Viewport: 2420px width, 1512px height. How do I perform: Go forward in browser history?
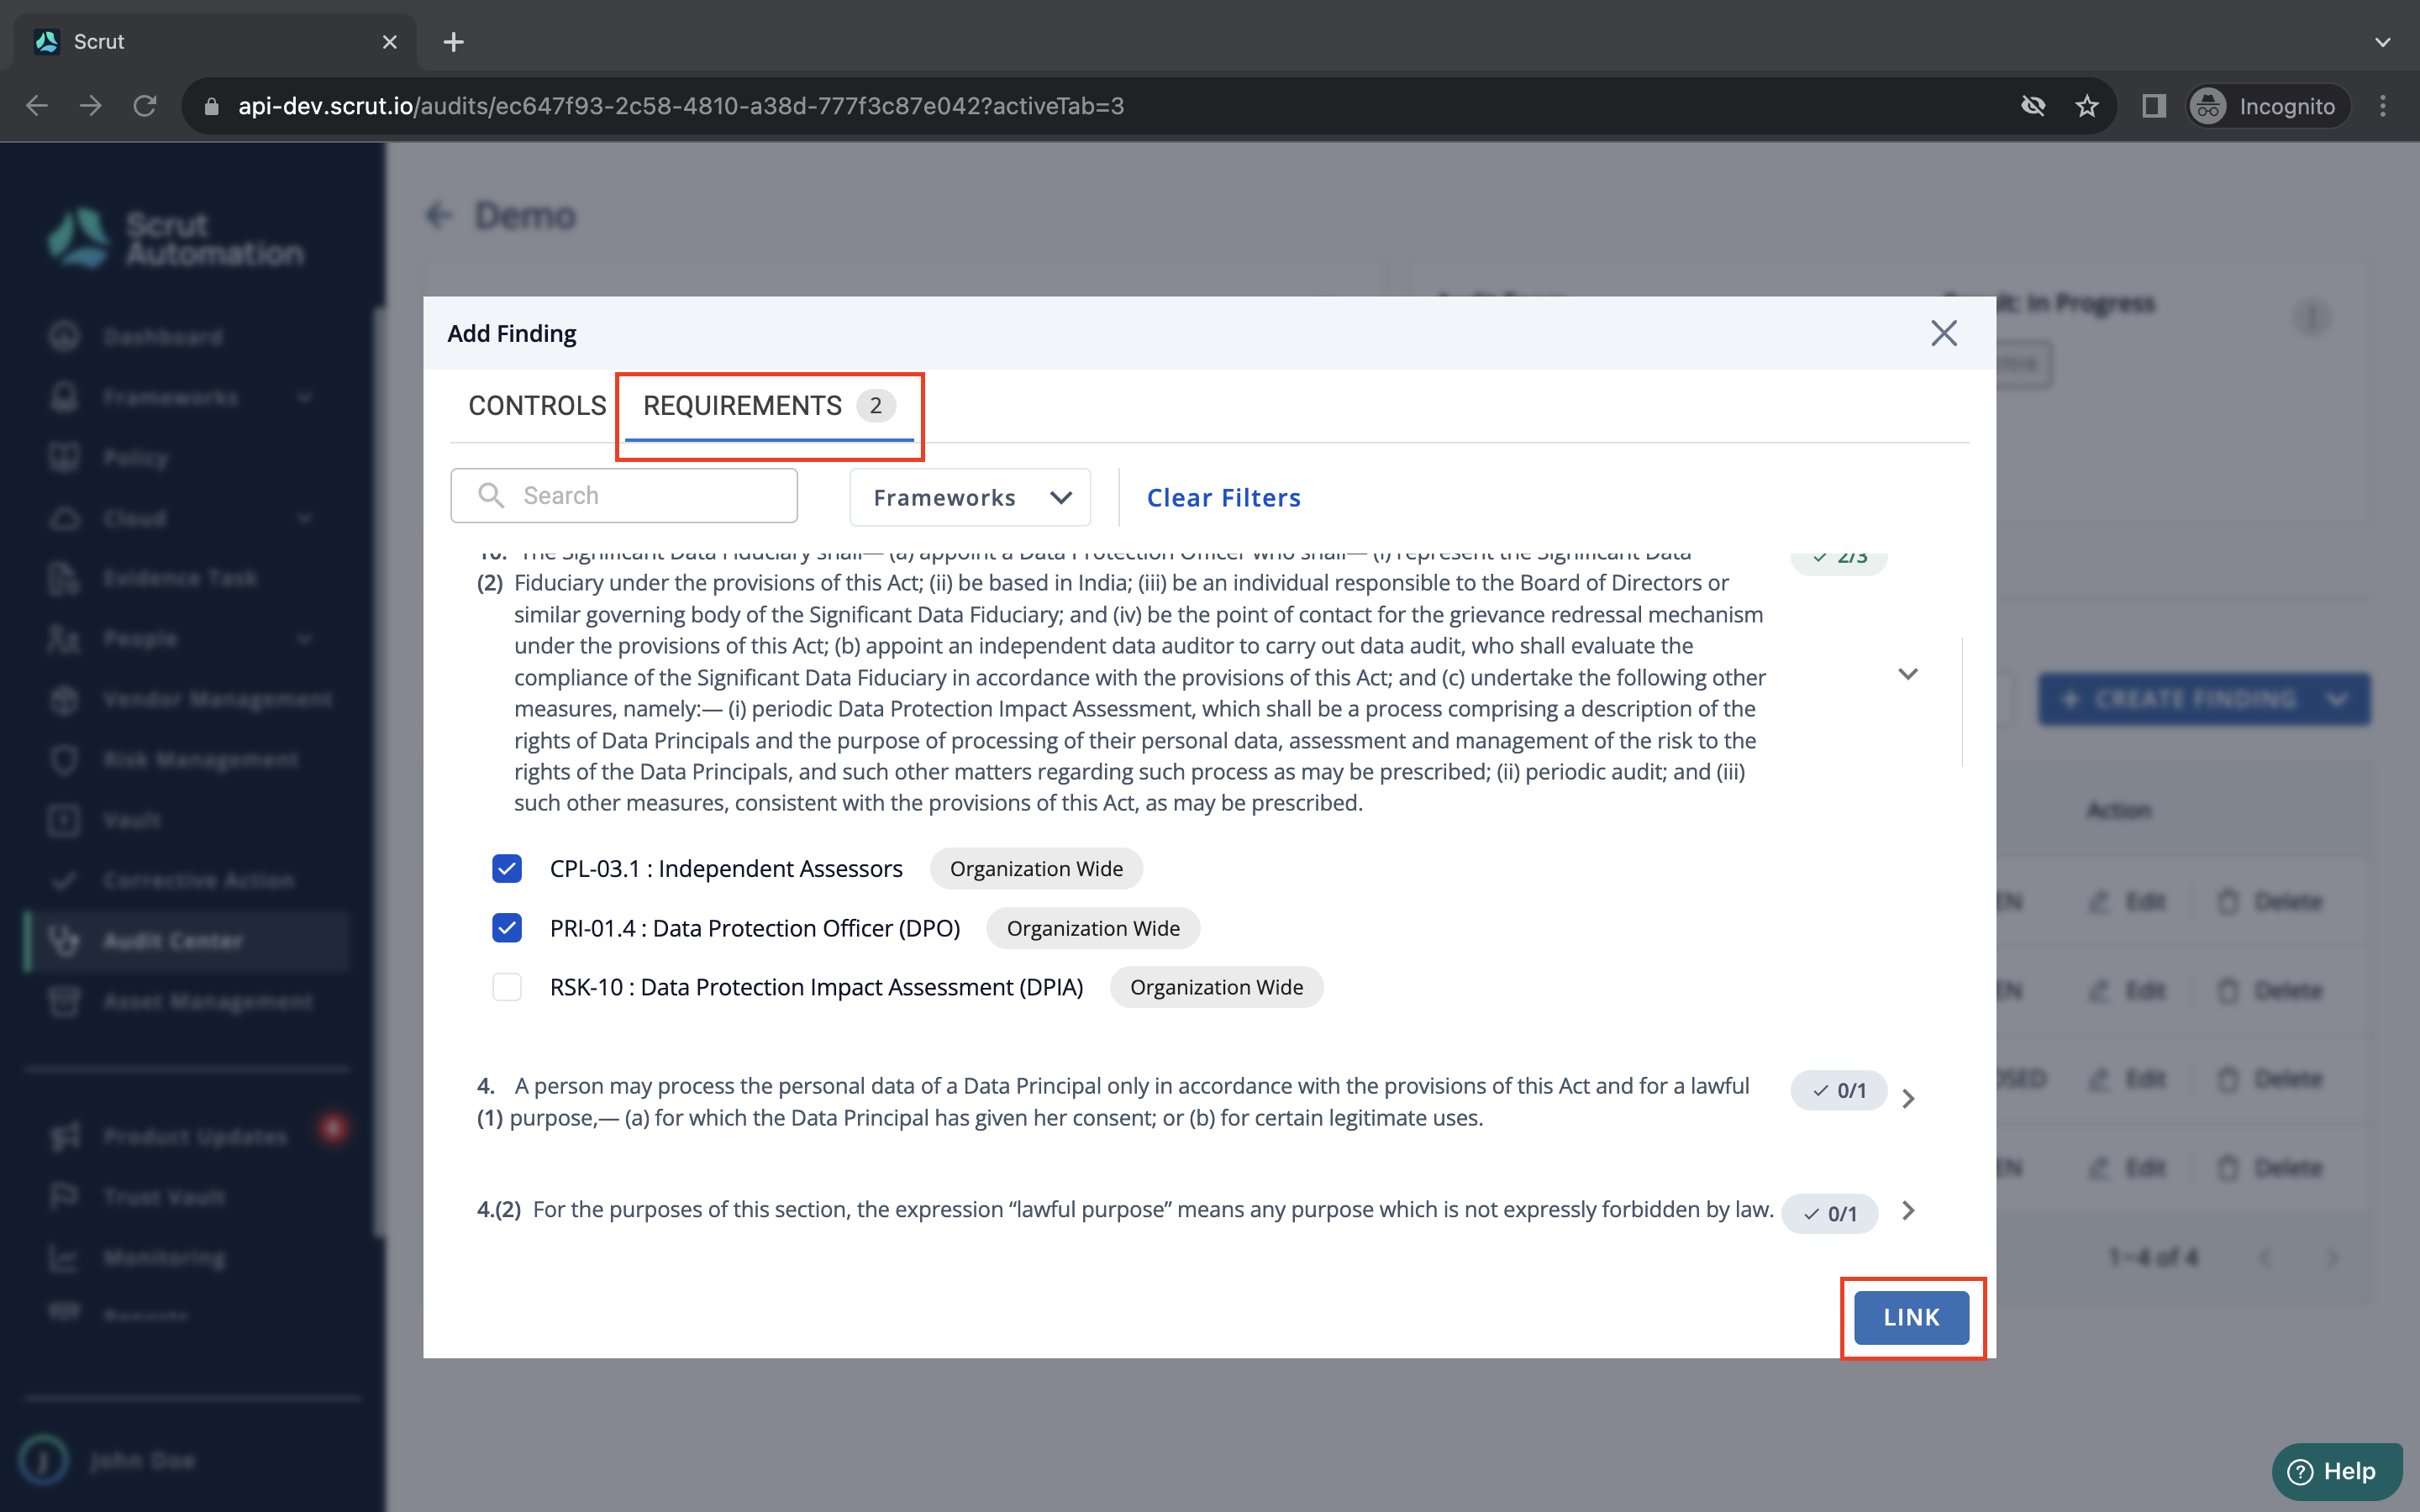coord(91,106)
